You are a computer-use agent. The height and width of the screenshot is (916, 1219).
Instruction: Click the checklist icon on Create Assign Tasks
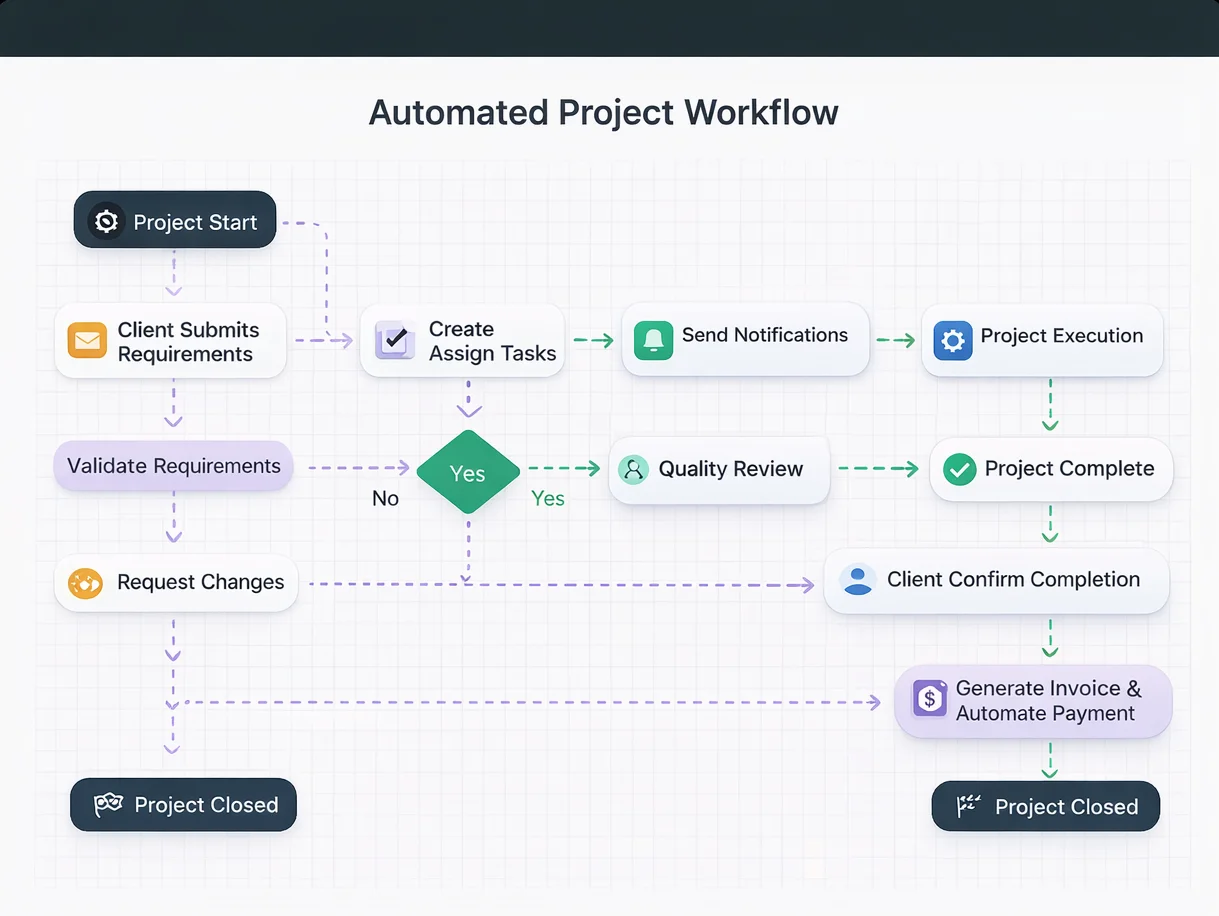pyautogui.click(x=395, y=340)
